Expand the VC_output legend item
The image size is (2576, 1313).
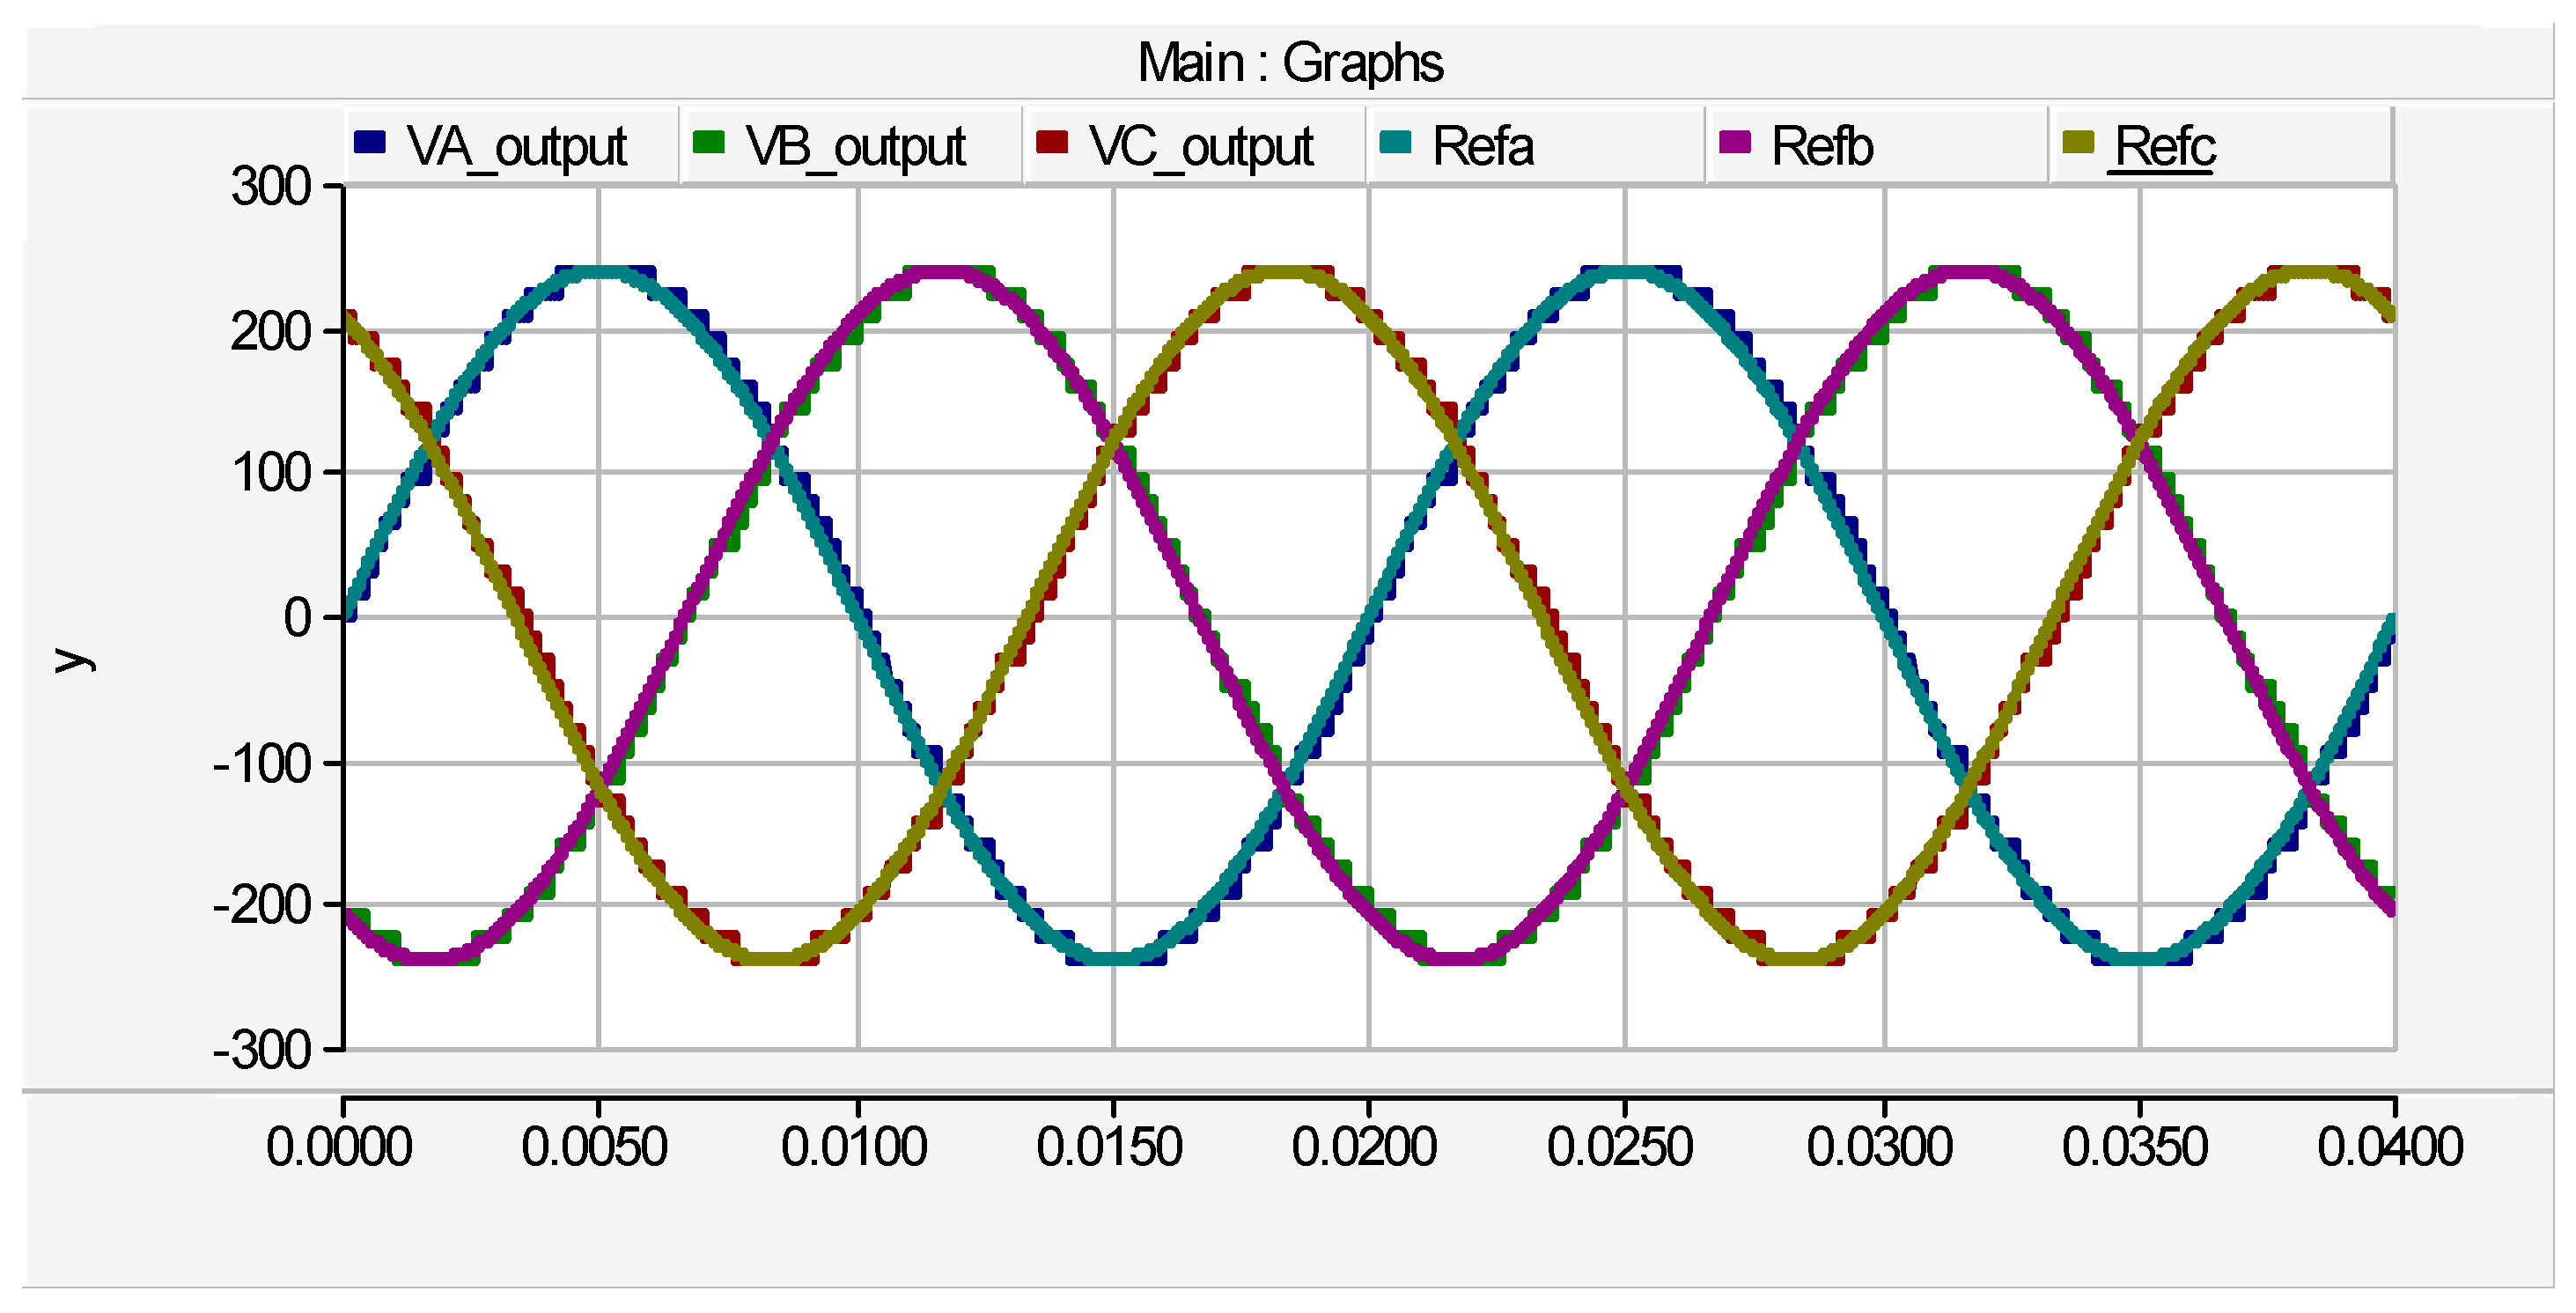(1200, 146)
